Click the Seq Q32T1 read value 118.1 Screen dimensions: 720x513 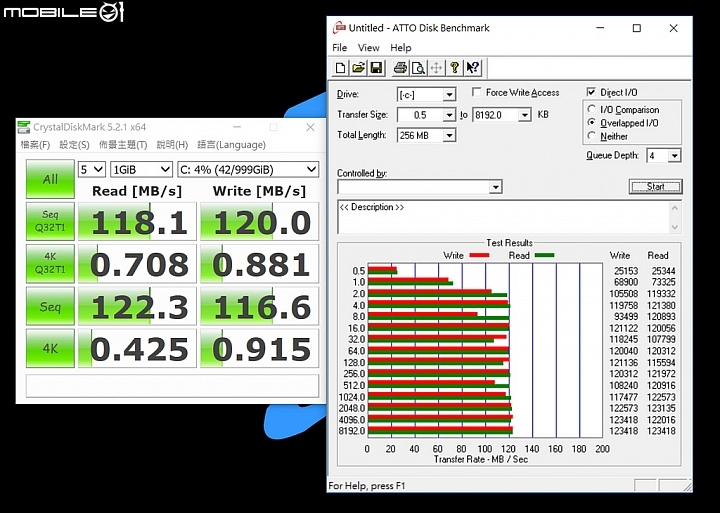[x=137, y=221]
